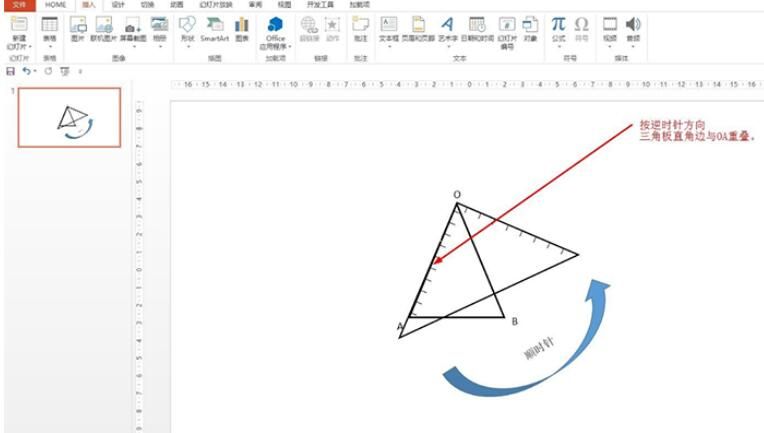Click the Photo Album (相册) icon
The width and height of the screenshot is (764, 433).
159,24
